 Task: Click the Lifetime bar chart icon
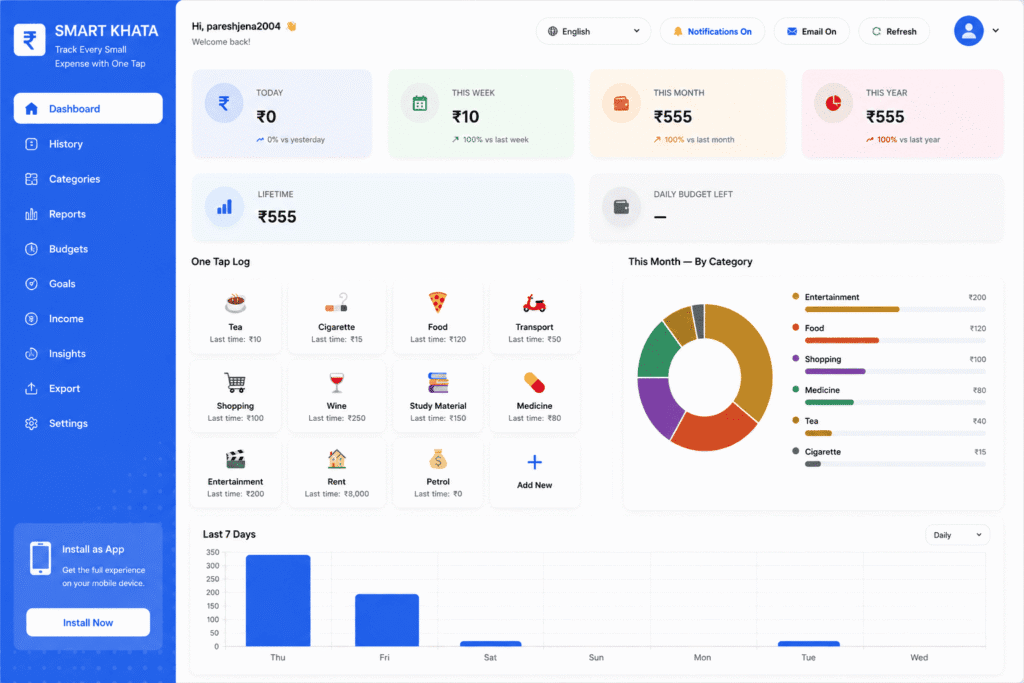pos(224,207)
